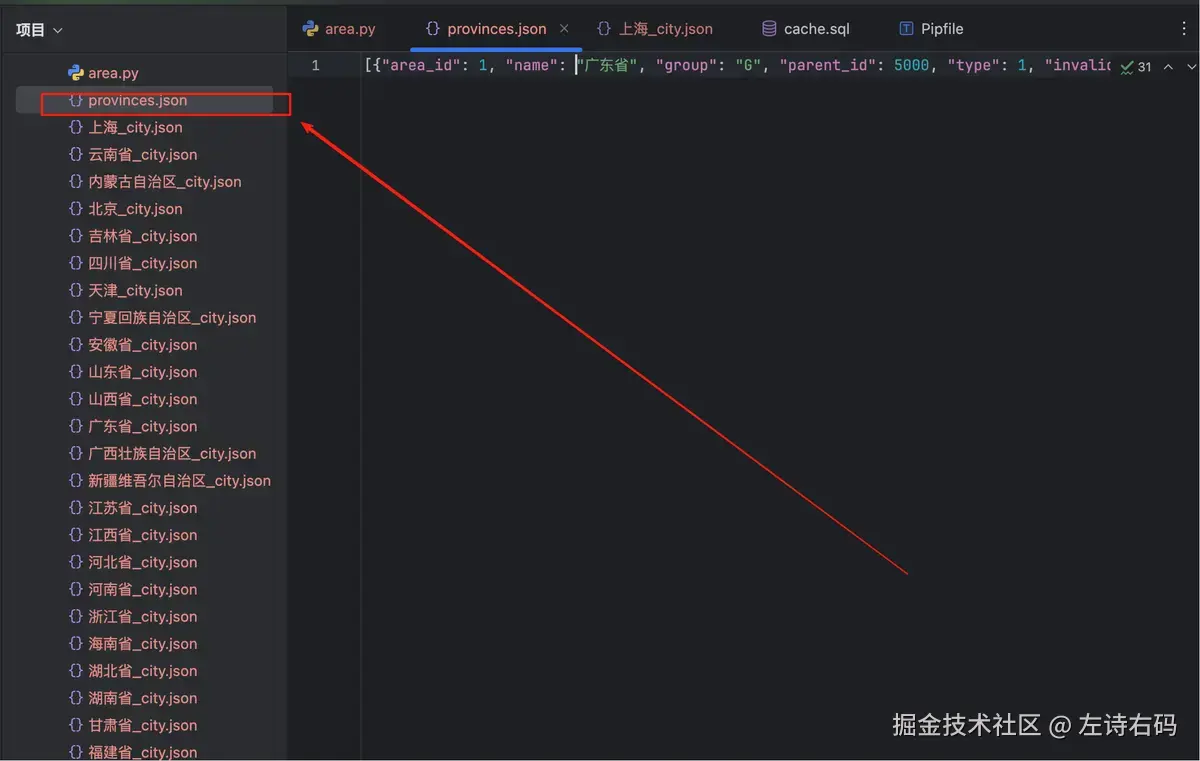Viewport: 1200px width, 761px height.
Task: Switch to the 上海_city.json tab
Action: [x=665, y=28]
